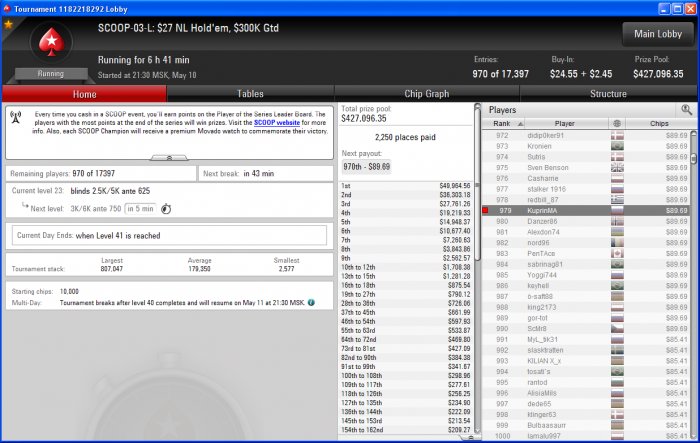Click the broadcast antenna icon in announcement box
Screen dimensions: 700x443
click(16, 117)
